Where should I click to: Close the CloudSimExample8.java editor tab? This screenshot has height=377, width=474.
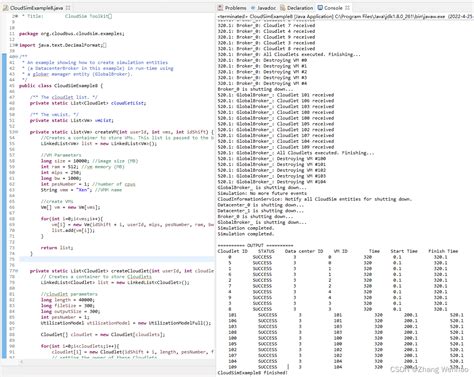(68, 8)
